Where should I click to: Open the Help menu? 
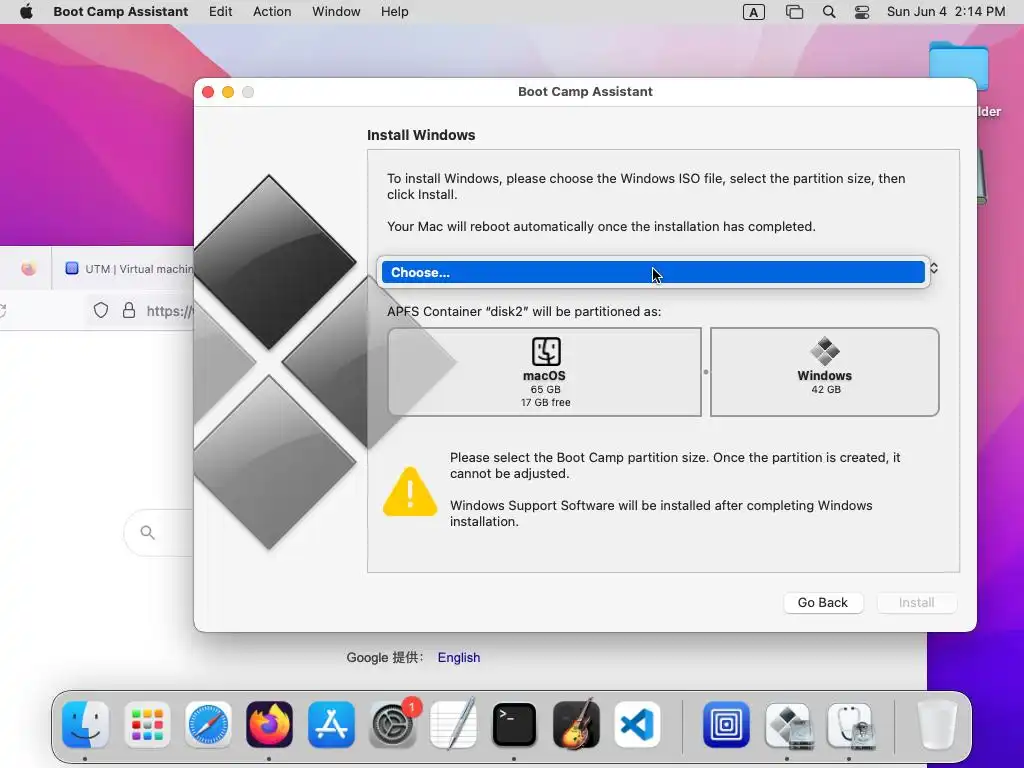point(394,12)
